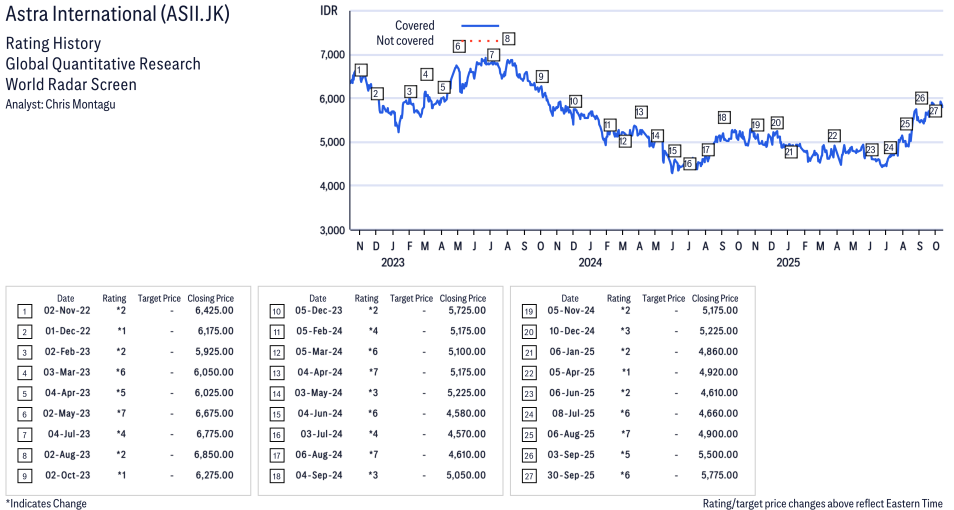Select chart marker 18 above the line
954x510 pixels.
pyautogui.click(x=723, y=118)
